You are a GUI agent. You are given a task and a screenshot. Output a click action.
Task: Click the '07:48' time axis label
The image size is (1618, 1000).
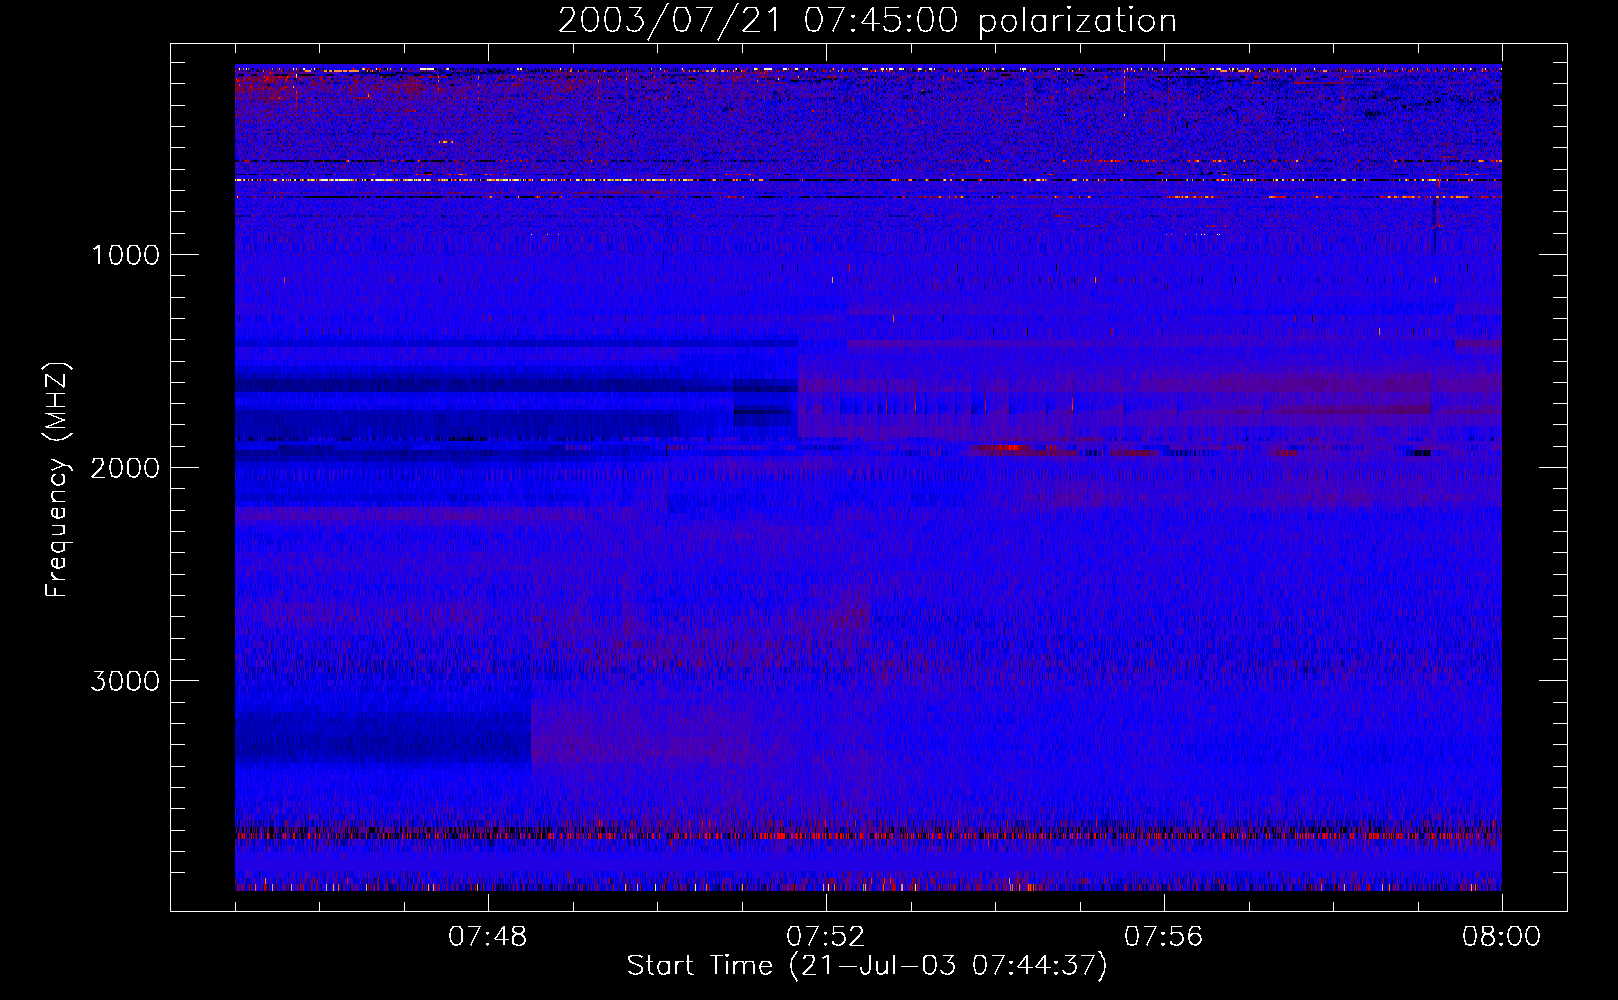coord(488,937)
